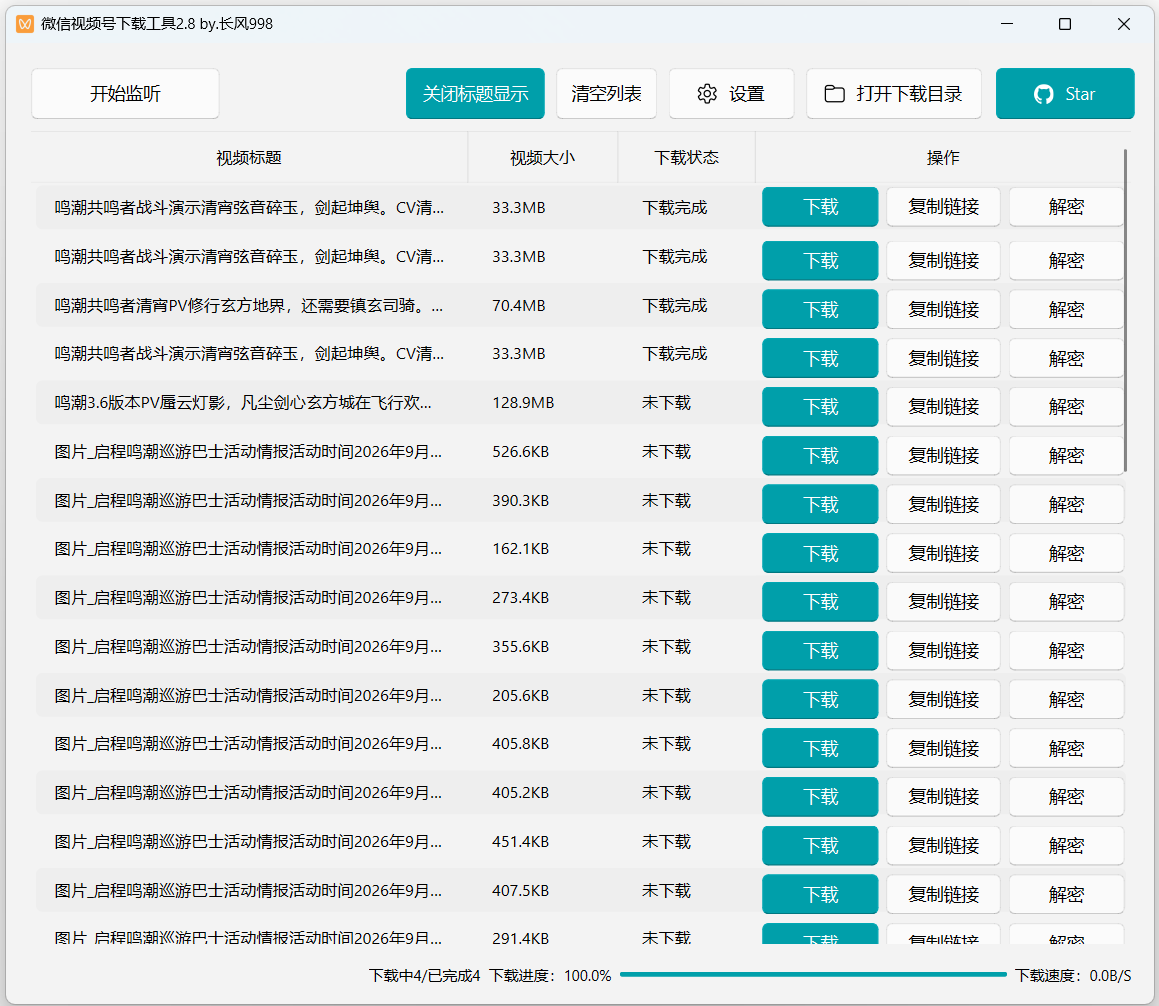Image resolution: width=1159 pixels, height=1006 pixels.
Task: Decrypt the 526.6KB item
Action: tap(1066, 455)
